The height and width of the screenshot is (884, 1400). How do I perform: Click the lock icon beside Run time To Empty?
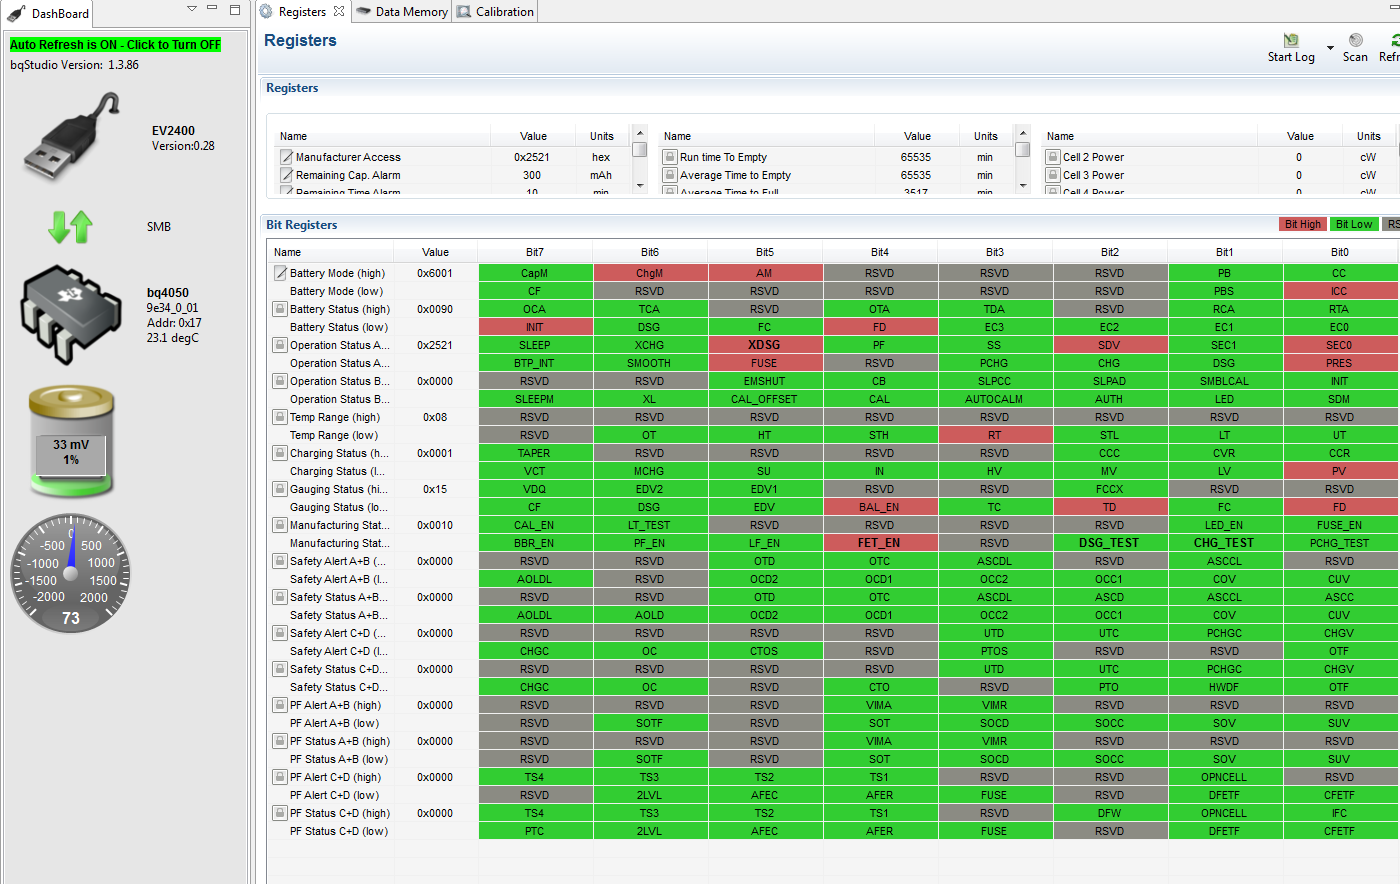coord(670,157)
